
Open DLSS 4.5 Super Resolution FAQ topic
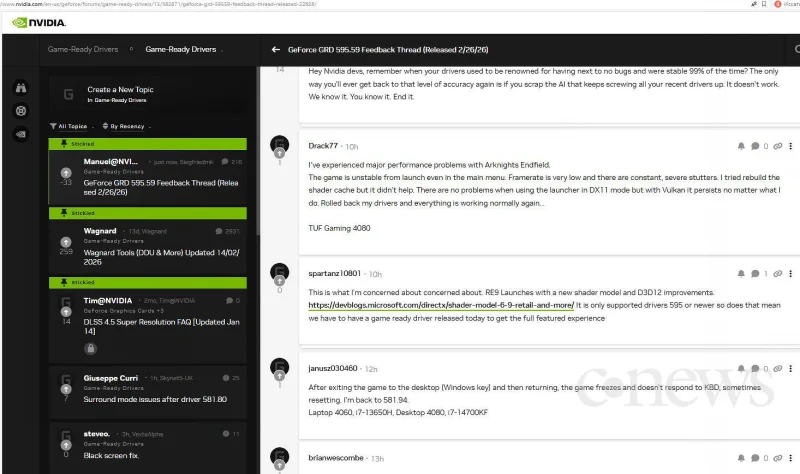(x=161, y=327)
